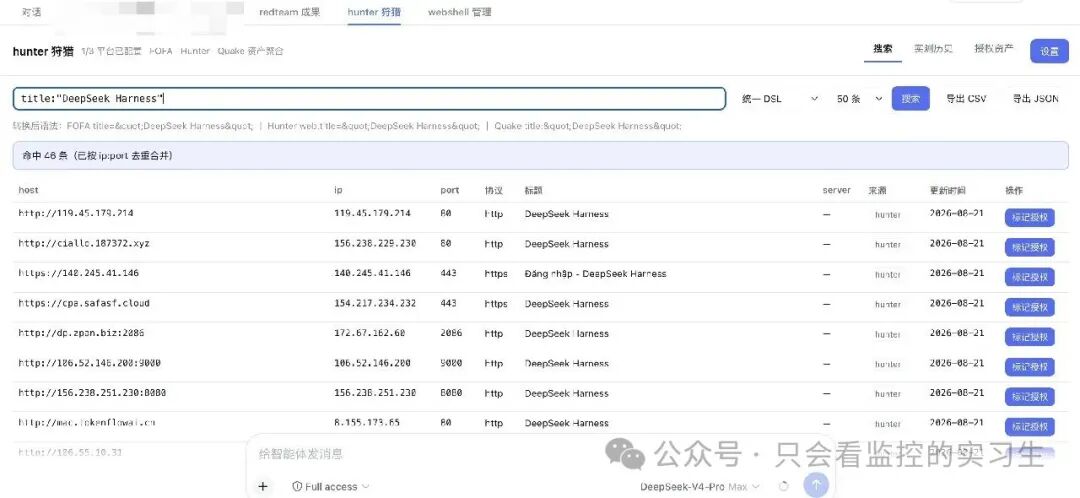Switch to the redteam 成果 tab
The image size is (1080, 498).
(x=289, y=12)
